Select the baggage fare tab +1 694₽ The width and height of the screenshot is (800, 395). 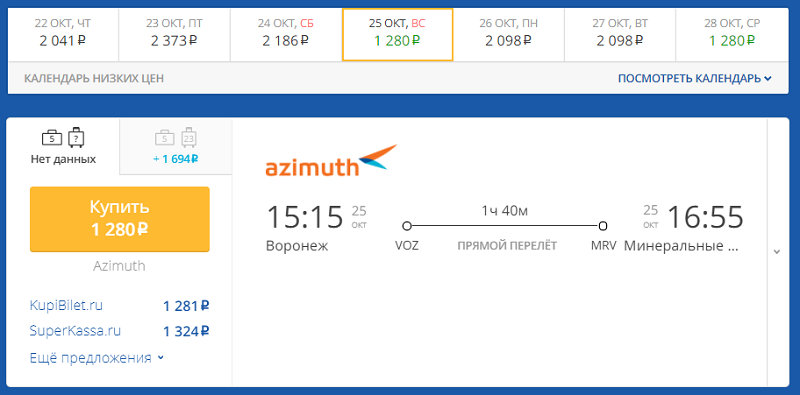(x=176, y=146)
